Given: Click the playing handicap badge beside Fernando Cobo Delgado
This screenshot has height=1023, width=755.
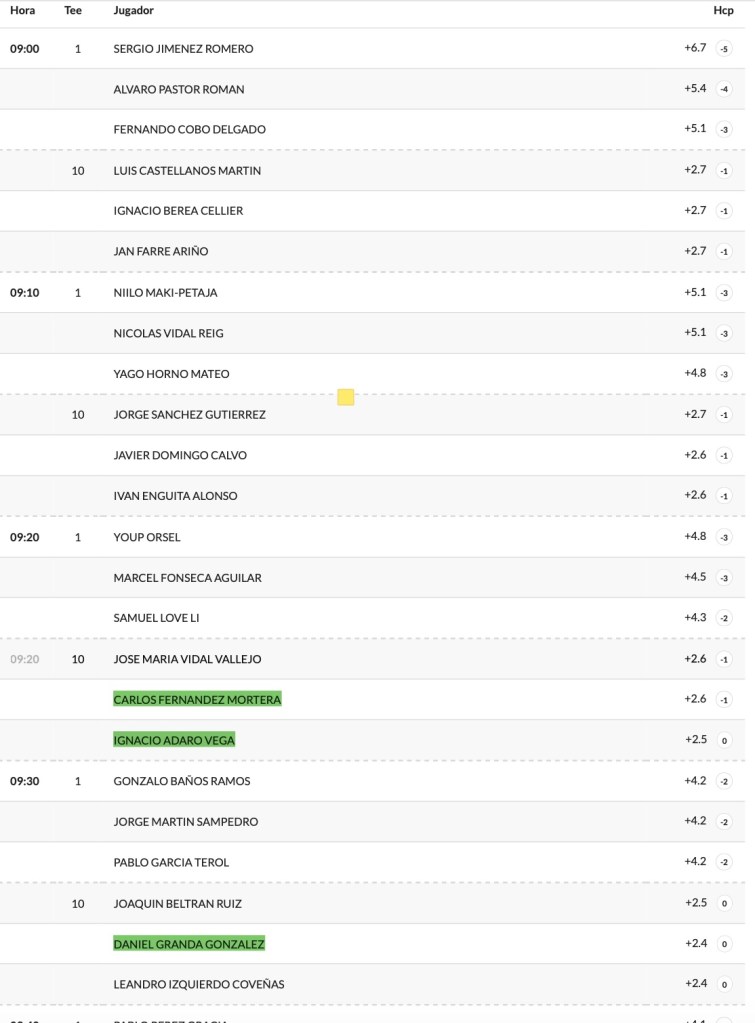Looking at the screenshot, I should 724,130.
